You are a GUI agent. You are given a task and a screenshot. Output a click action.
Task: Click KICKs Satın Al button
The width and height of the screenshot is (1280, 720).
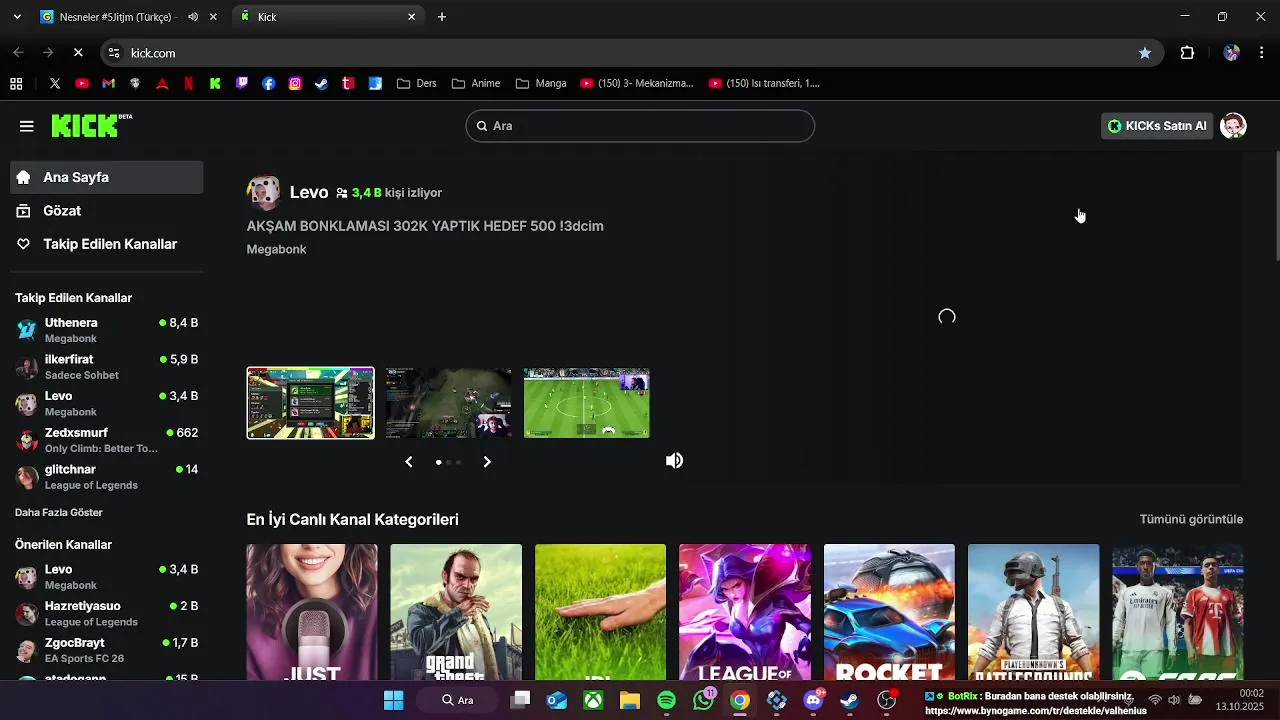pos(1157,126)
